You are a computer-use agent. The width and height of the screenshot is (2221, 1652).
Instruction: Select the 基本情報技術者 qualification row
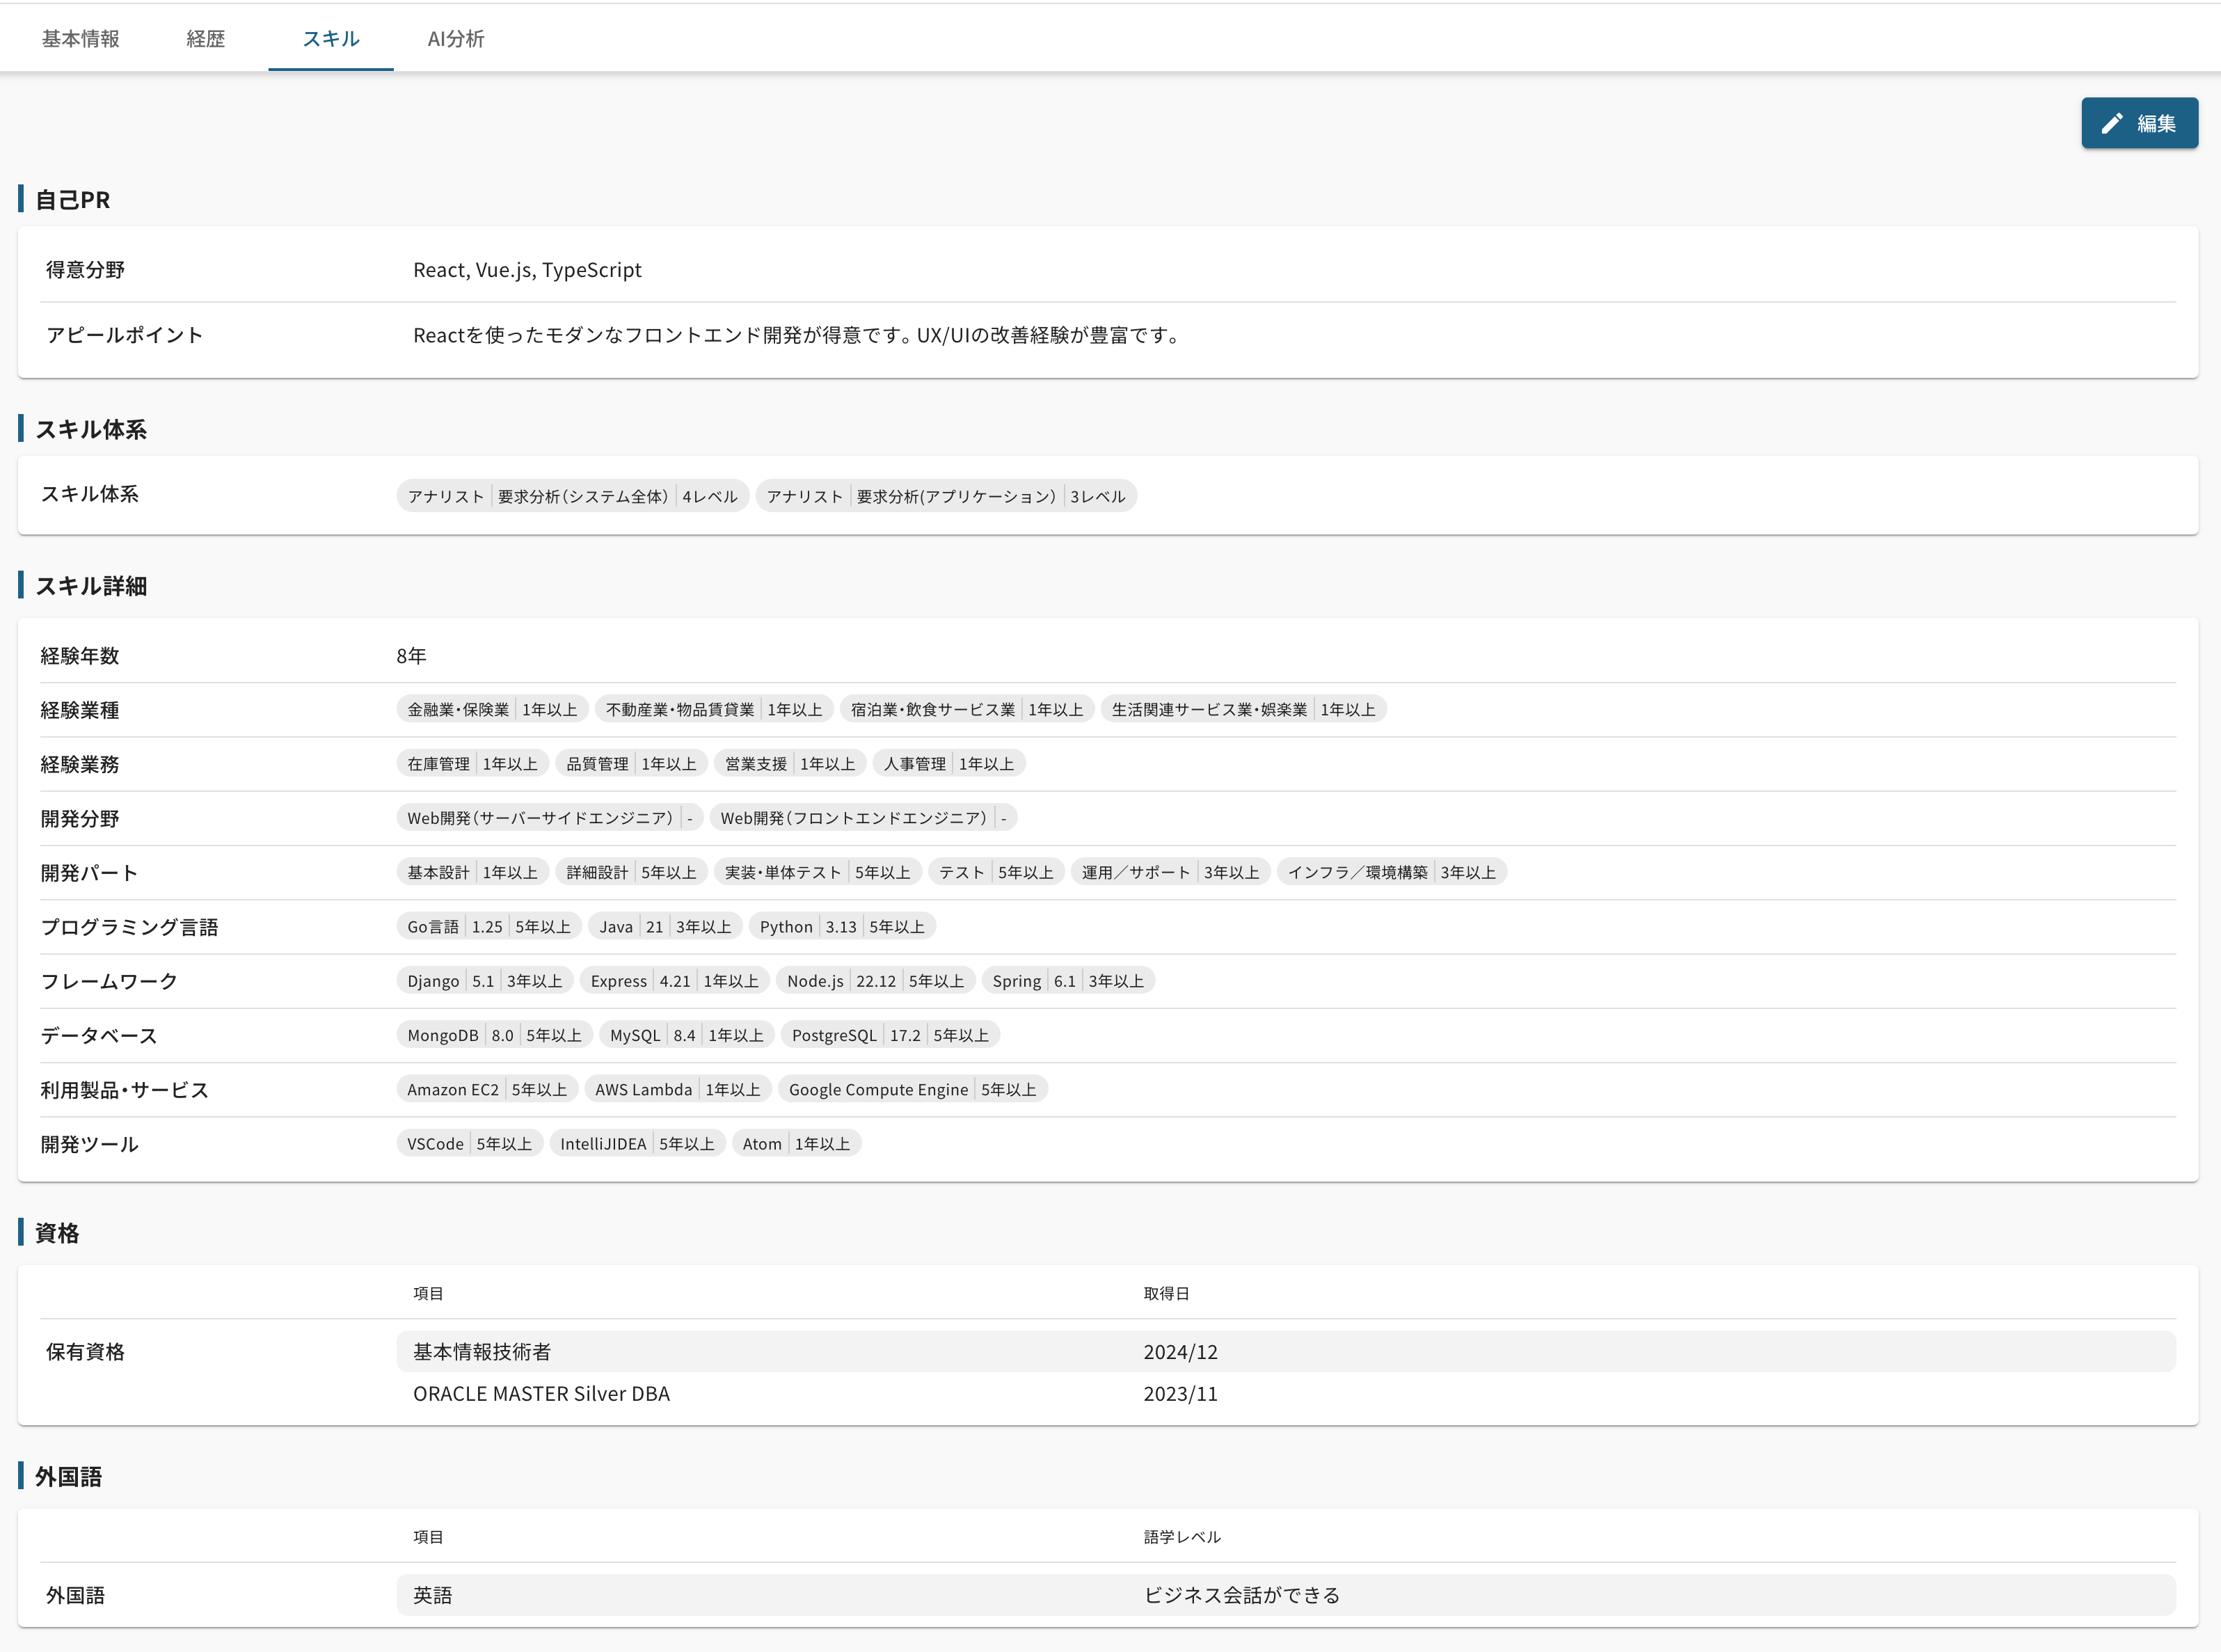coord(482,1351)
